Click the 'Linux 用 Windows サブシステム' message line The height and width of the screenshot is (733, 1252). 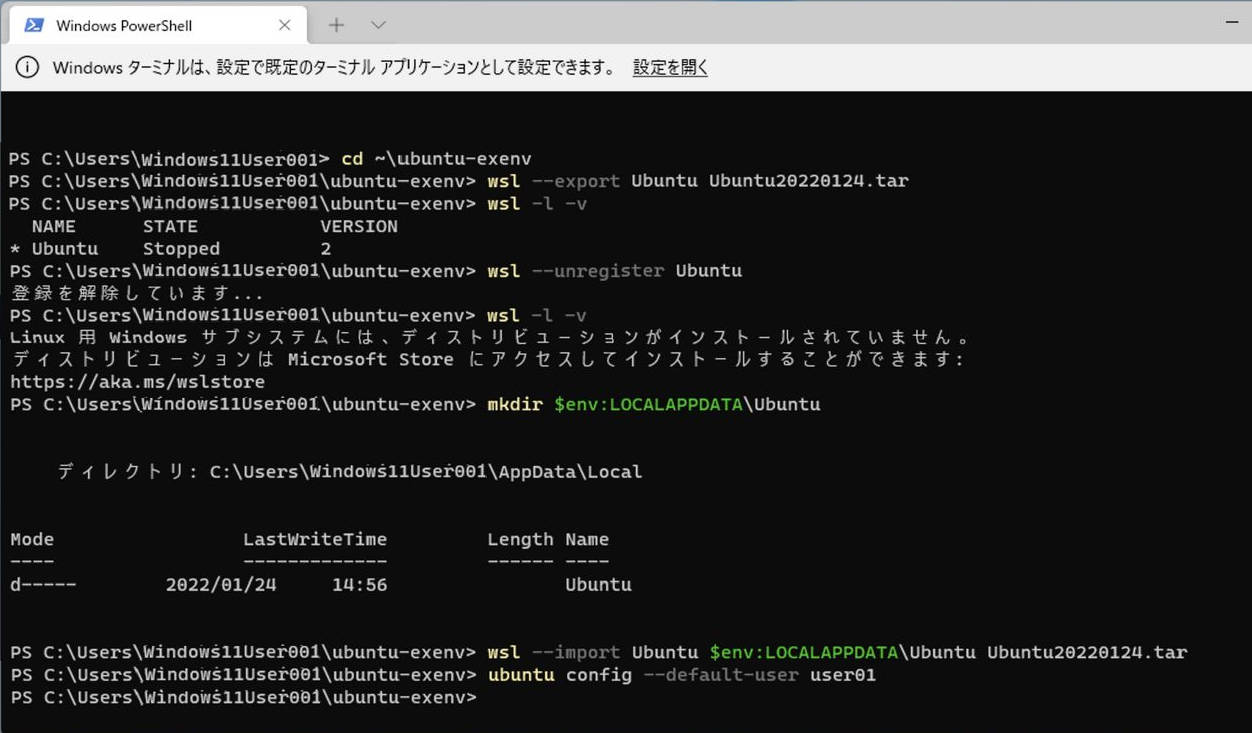click(489, 337)
